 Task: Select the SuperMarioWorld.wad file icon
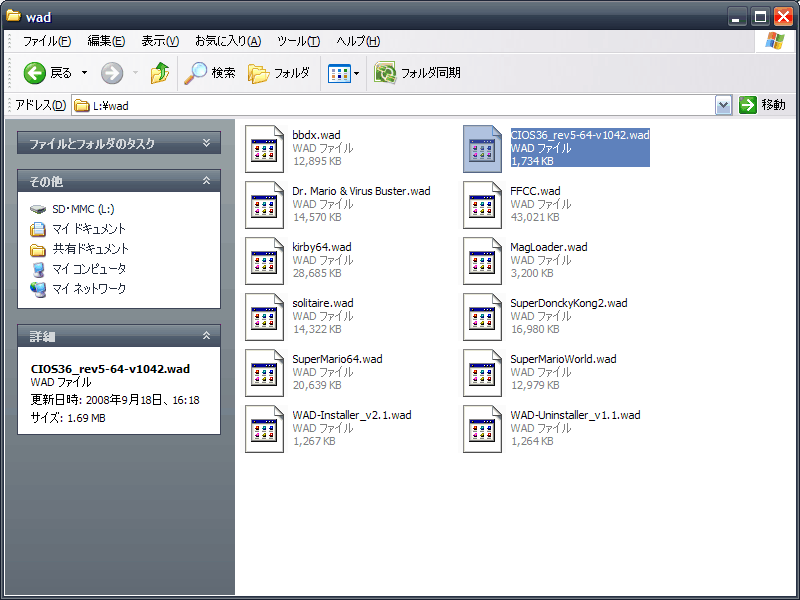pos(482,373)
